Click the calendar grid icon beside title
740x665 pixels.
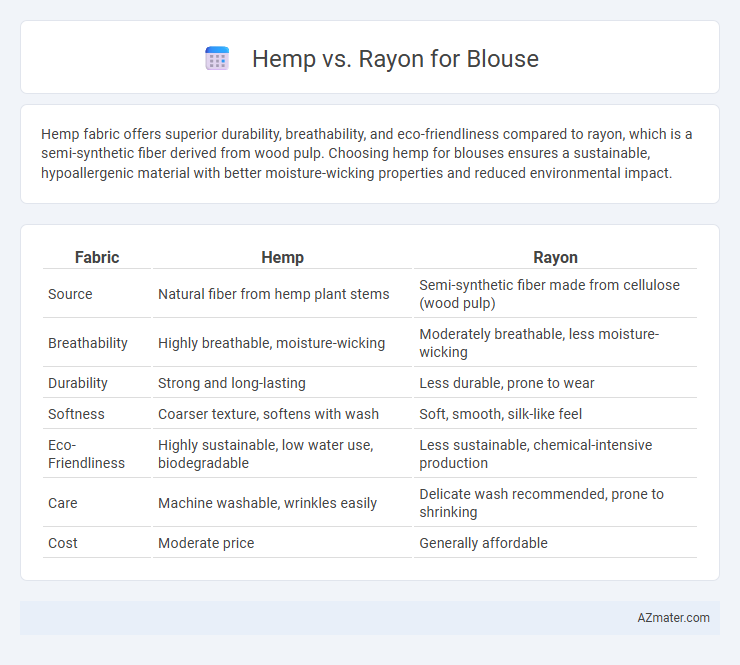click(217, 59)
